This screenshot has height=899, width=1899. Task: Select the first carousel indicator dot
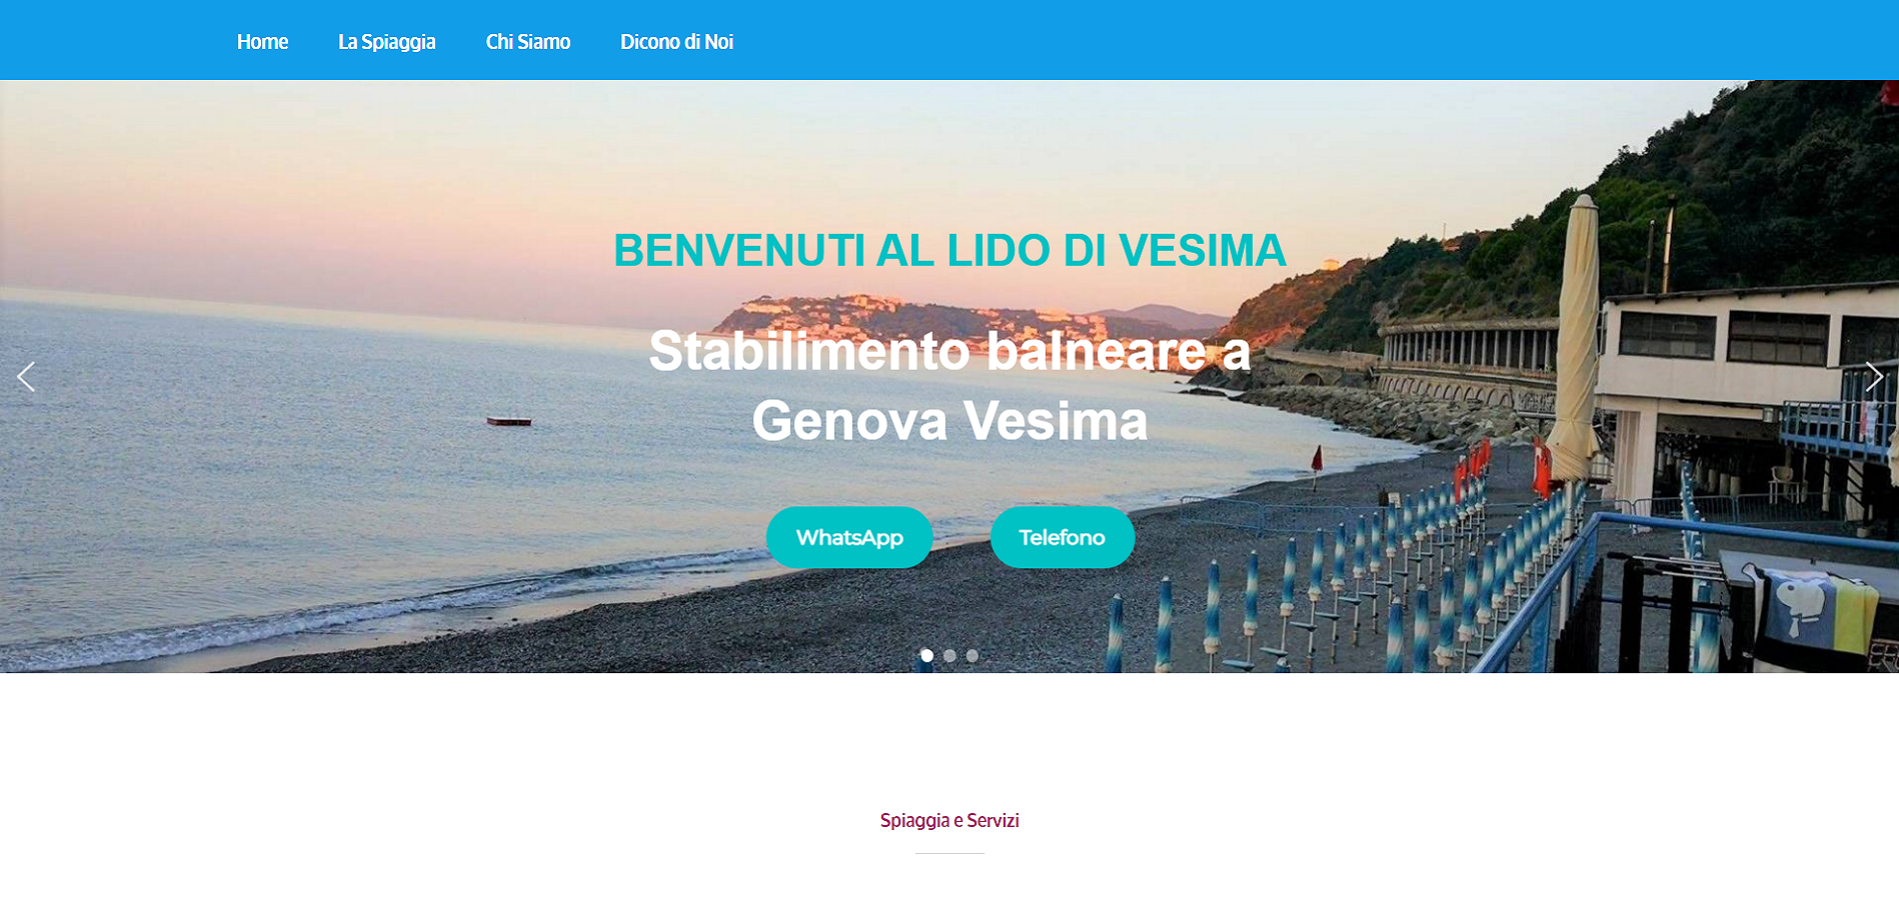pyautogui.click(x=927, y=656)
